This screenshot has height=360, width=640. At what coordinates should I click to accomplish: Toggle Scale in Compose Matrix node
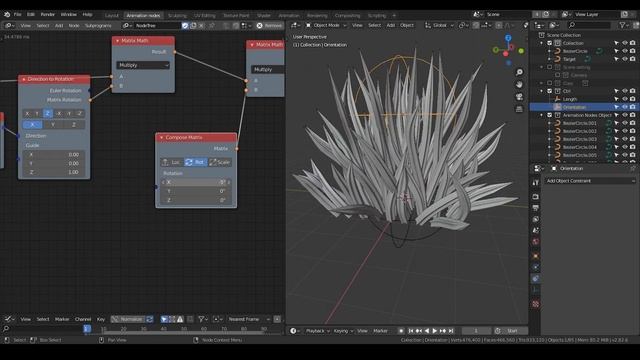220,162
